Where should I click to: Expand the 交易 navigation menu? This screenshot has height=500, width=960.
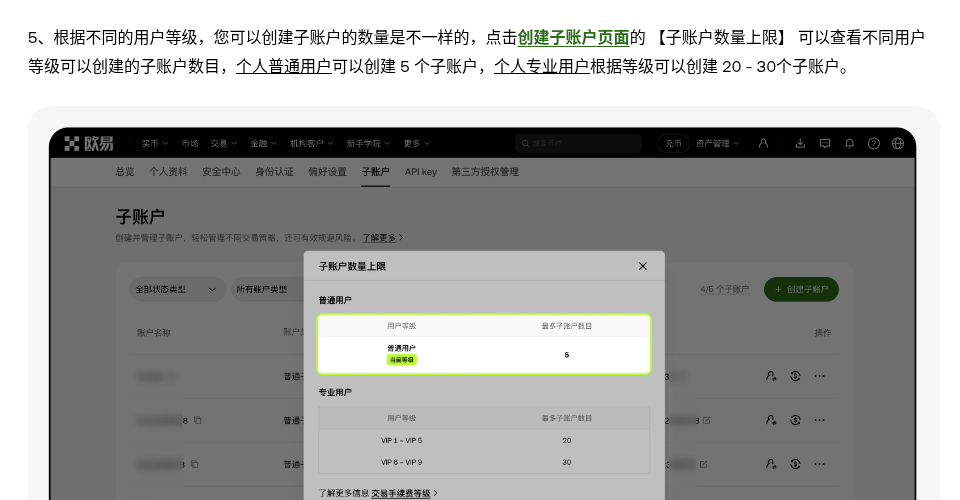(x=223, y=143)
